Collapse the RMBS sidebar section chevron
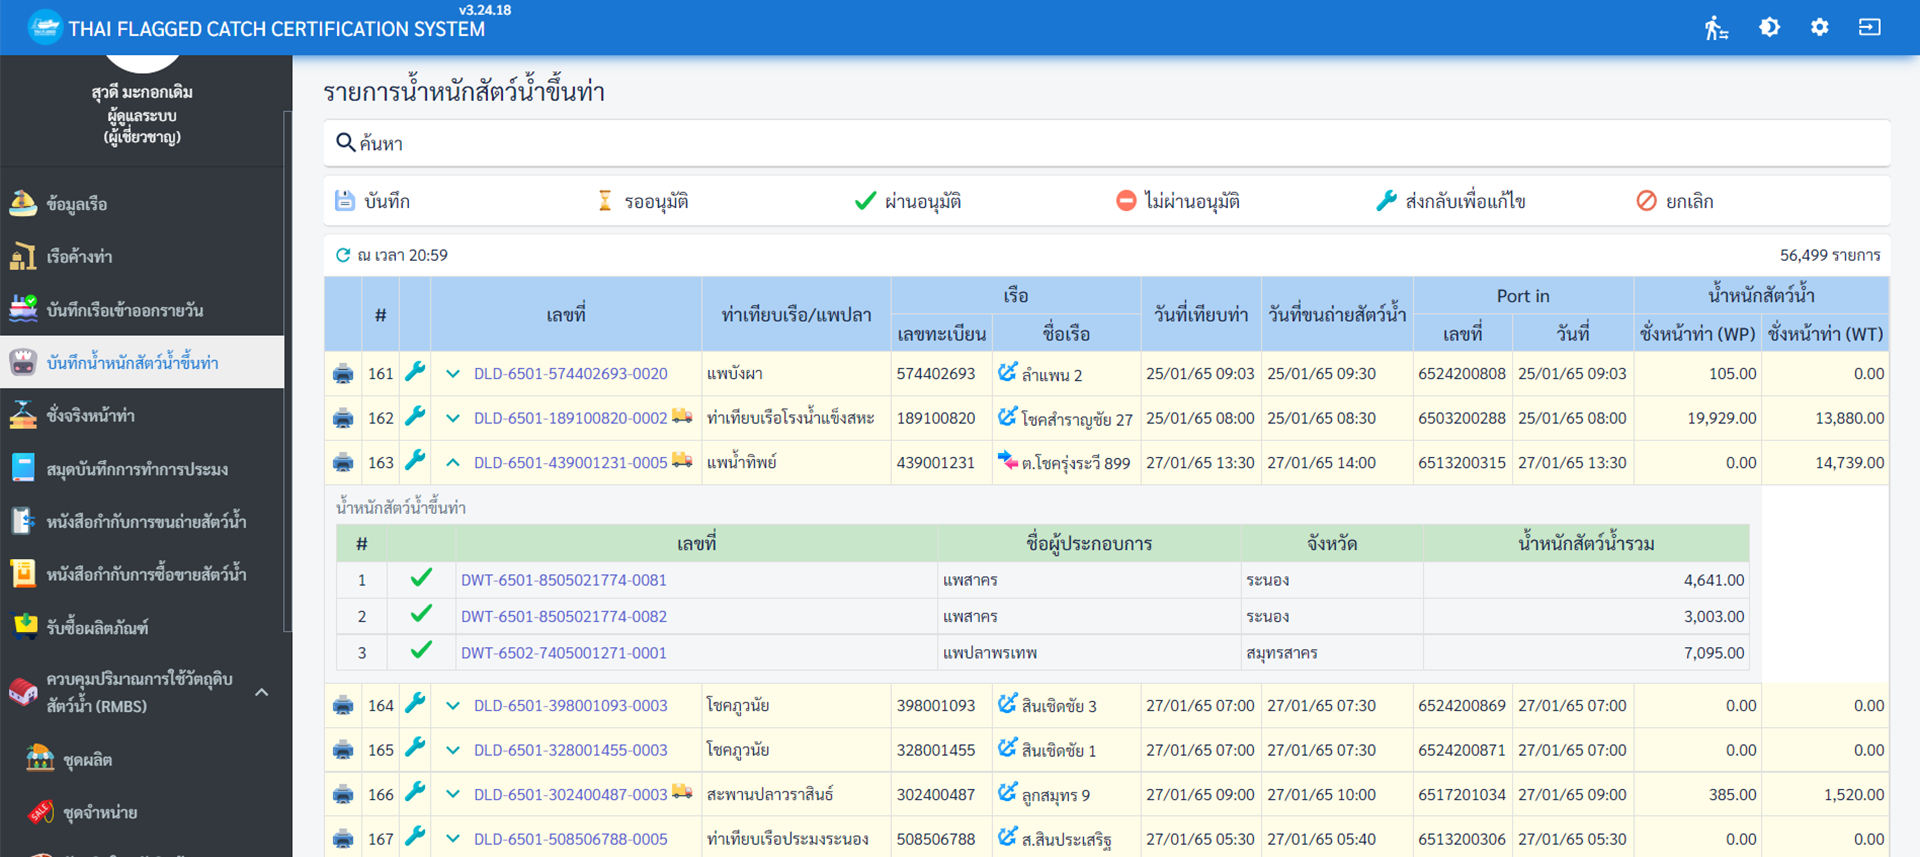 point(262,692)
